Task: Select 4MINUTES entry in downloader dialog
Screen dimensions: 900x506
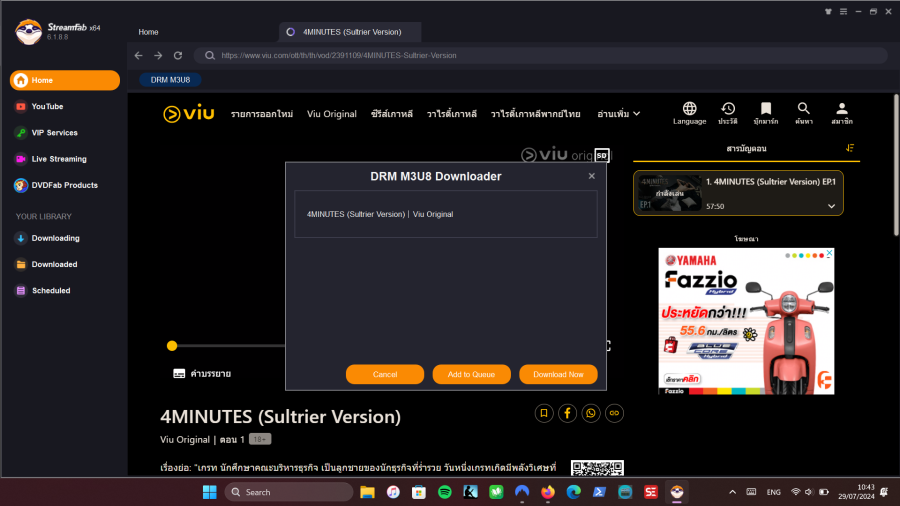Action: 445,214
